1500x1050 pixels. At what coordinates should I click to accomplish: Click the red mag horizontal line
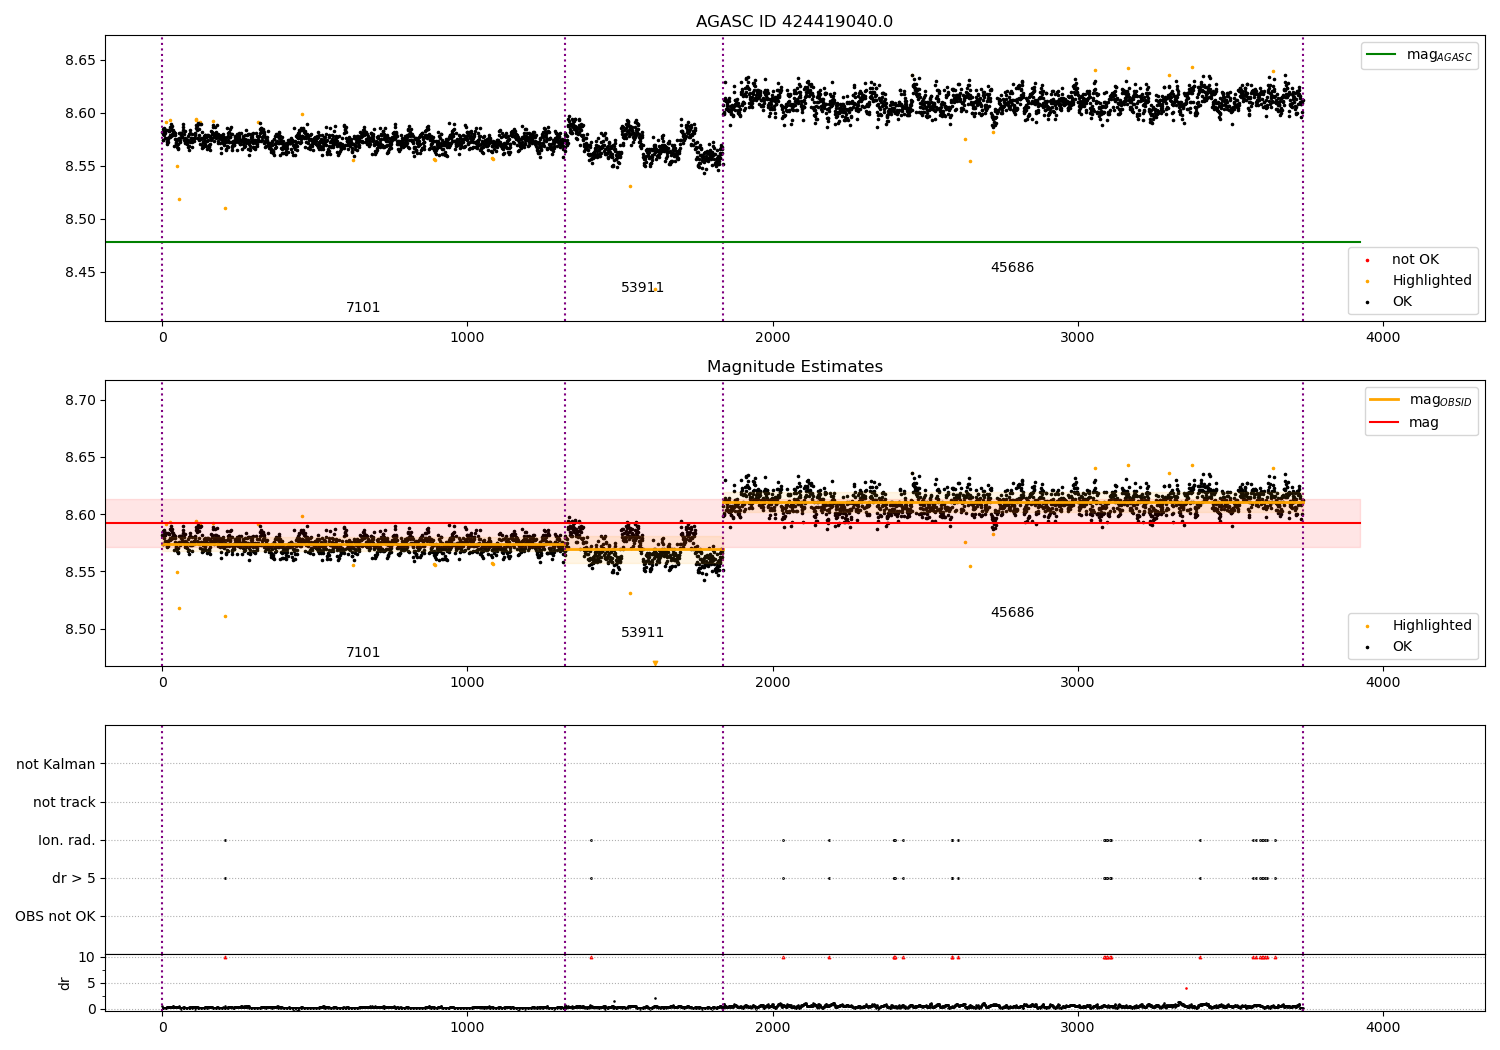click(x=733, y=523)
